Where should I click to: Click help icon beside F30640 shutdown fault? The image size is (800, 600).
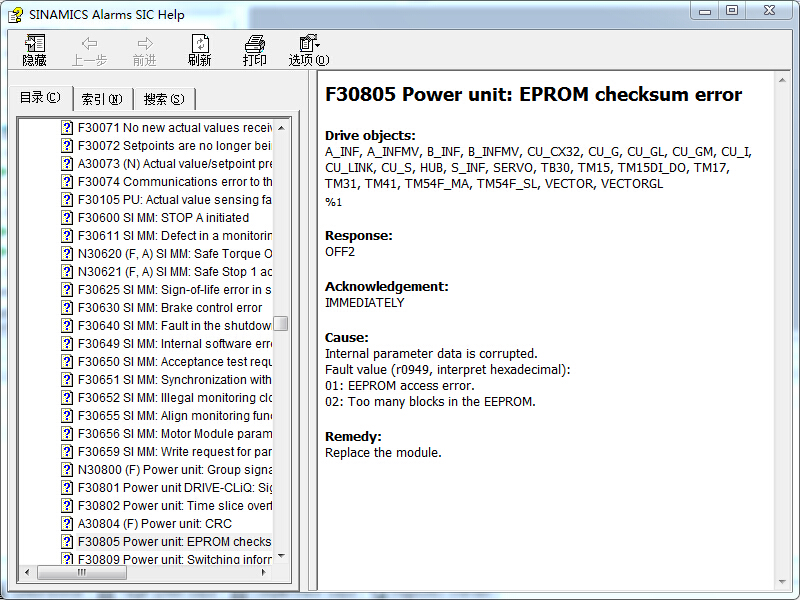pos(67,326)
